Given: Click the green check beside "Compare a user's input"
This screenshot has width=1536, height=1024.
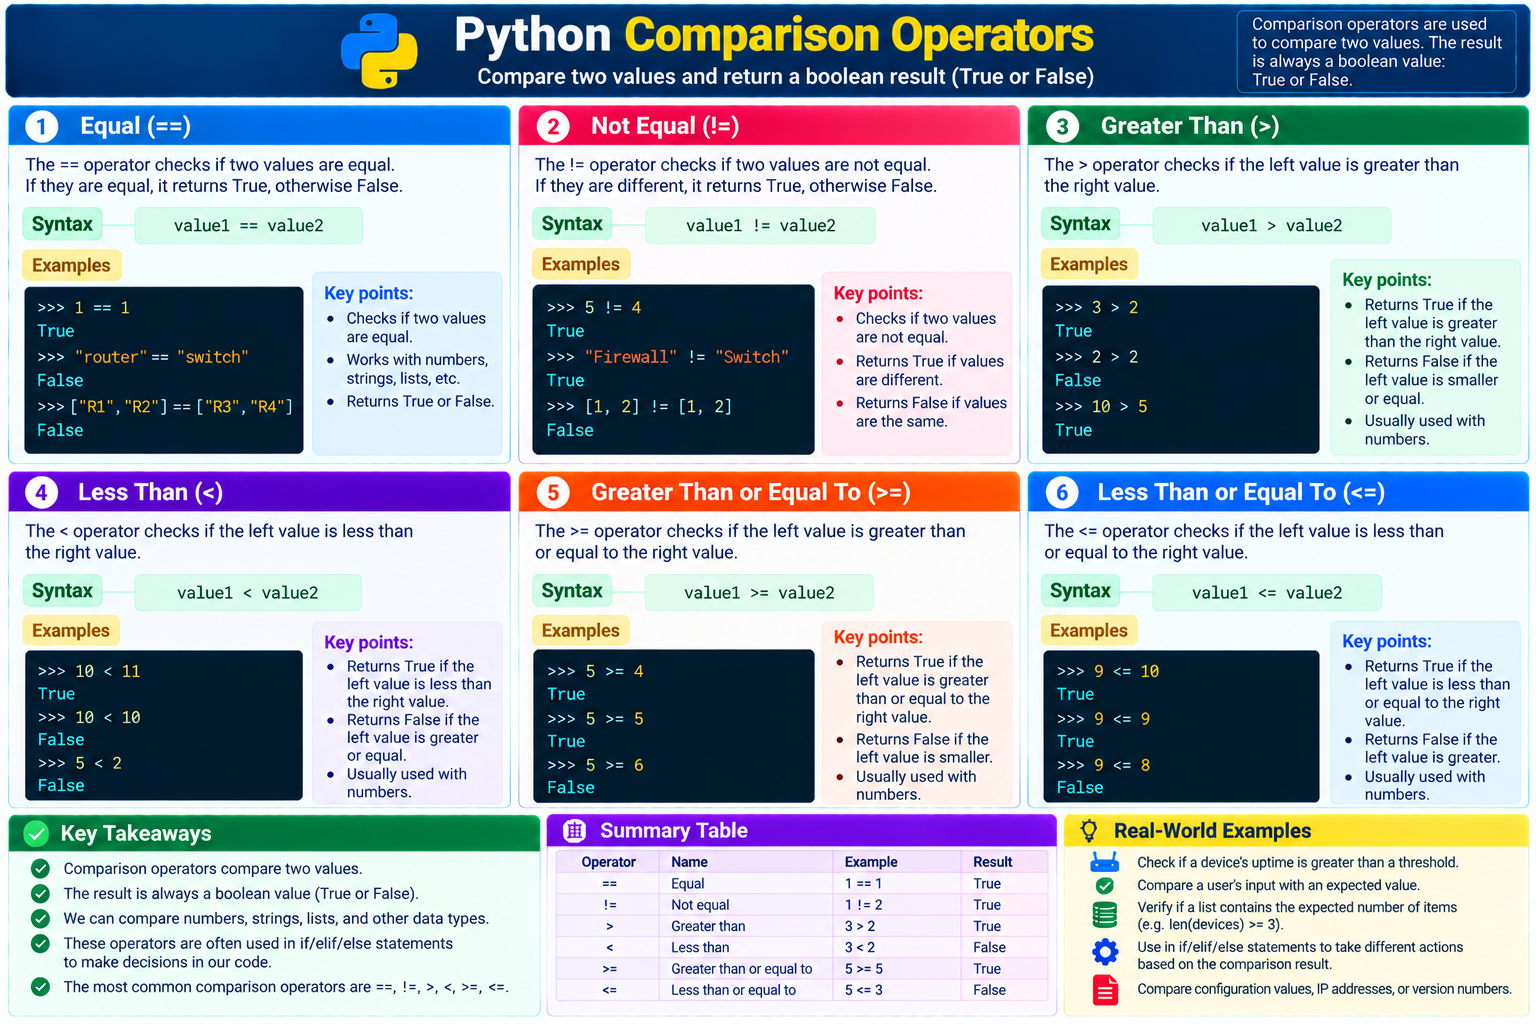Looking at the screenshot, I should (1105, 885).
